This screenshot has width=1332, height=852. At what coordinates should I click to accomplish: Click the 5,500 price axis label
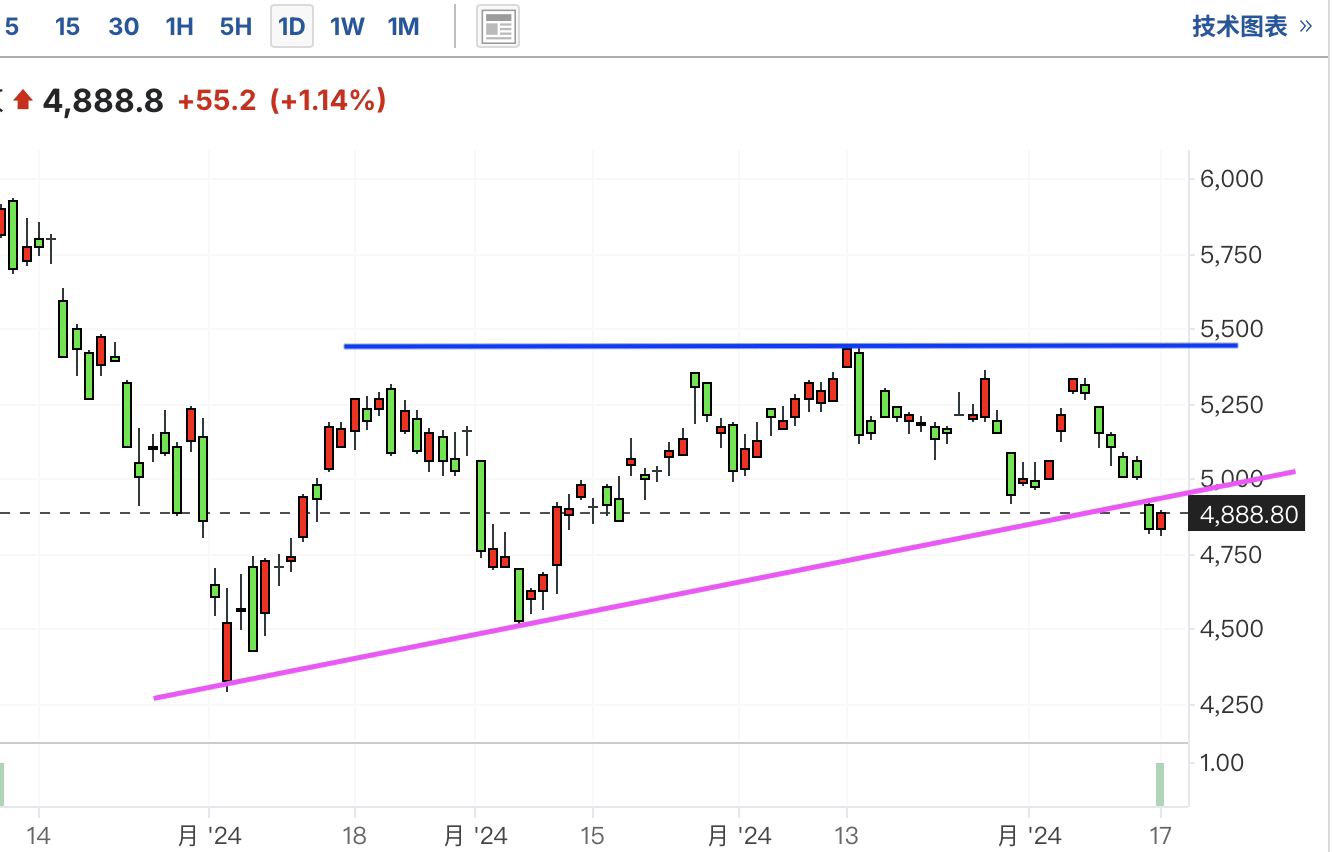(x=1231, y=329)
